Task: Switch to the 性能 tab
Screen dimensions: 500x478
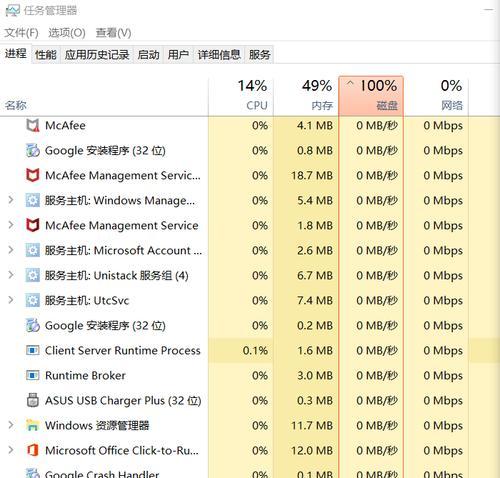Action: coord(46,54)
